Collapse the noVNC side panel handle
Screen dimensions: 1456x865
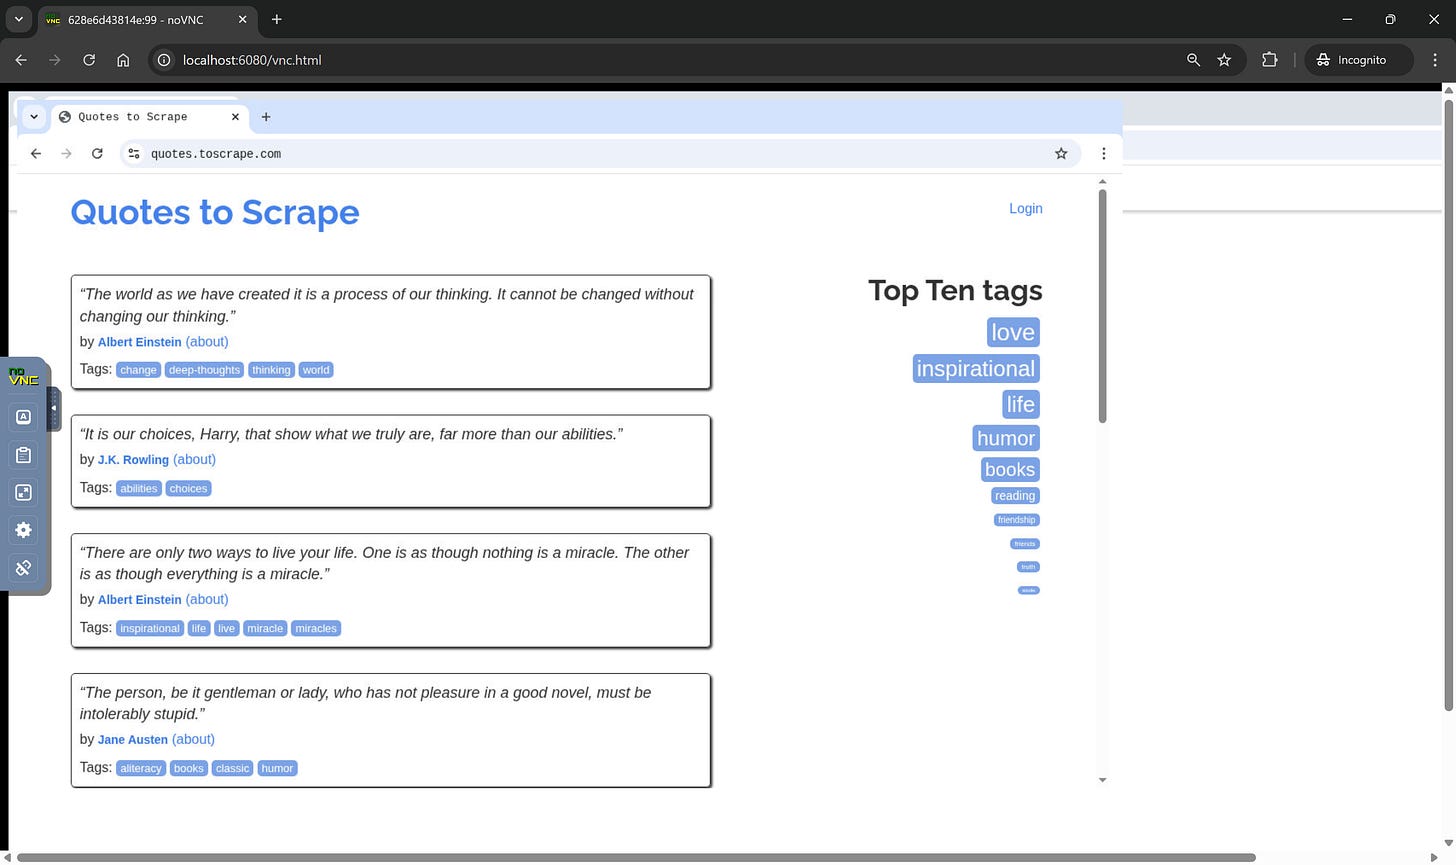point(54,407)
